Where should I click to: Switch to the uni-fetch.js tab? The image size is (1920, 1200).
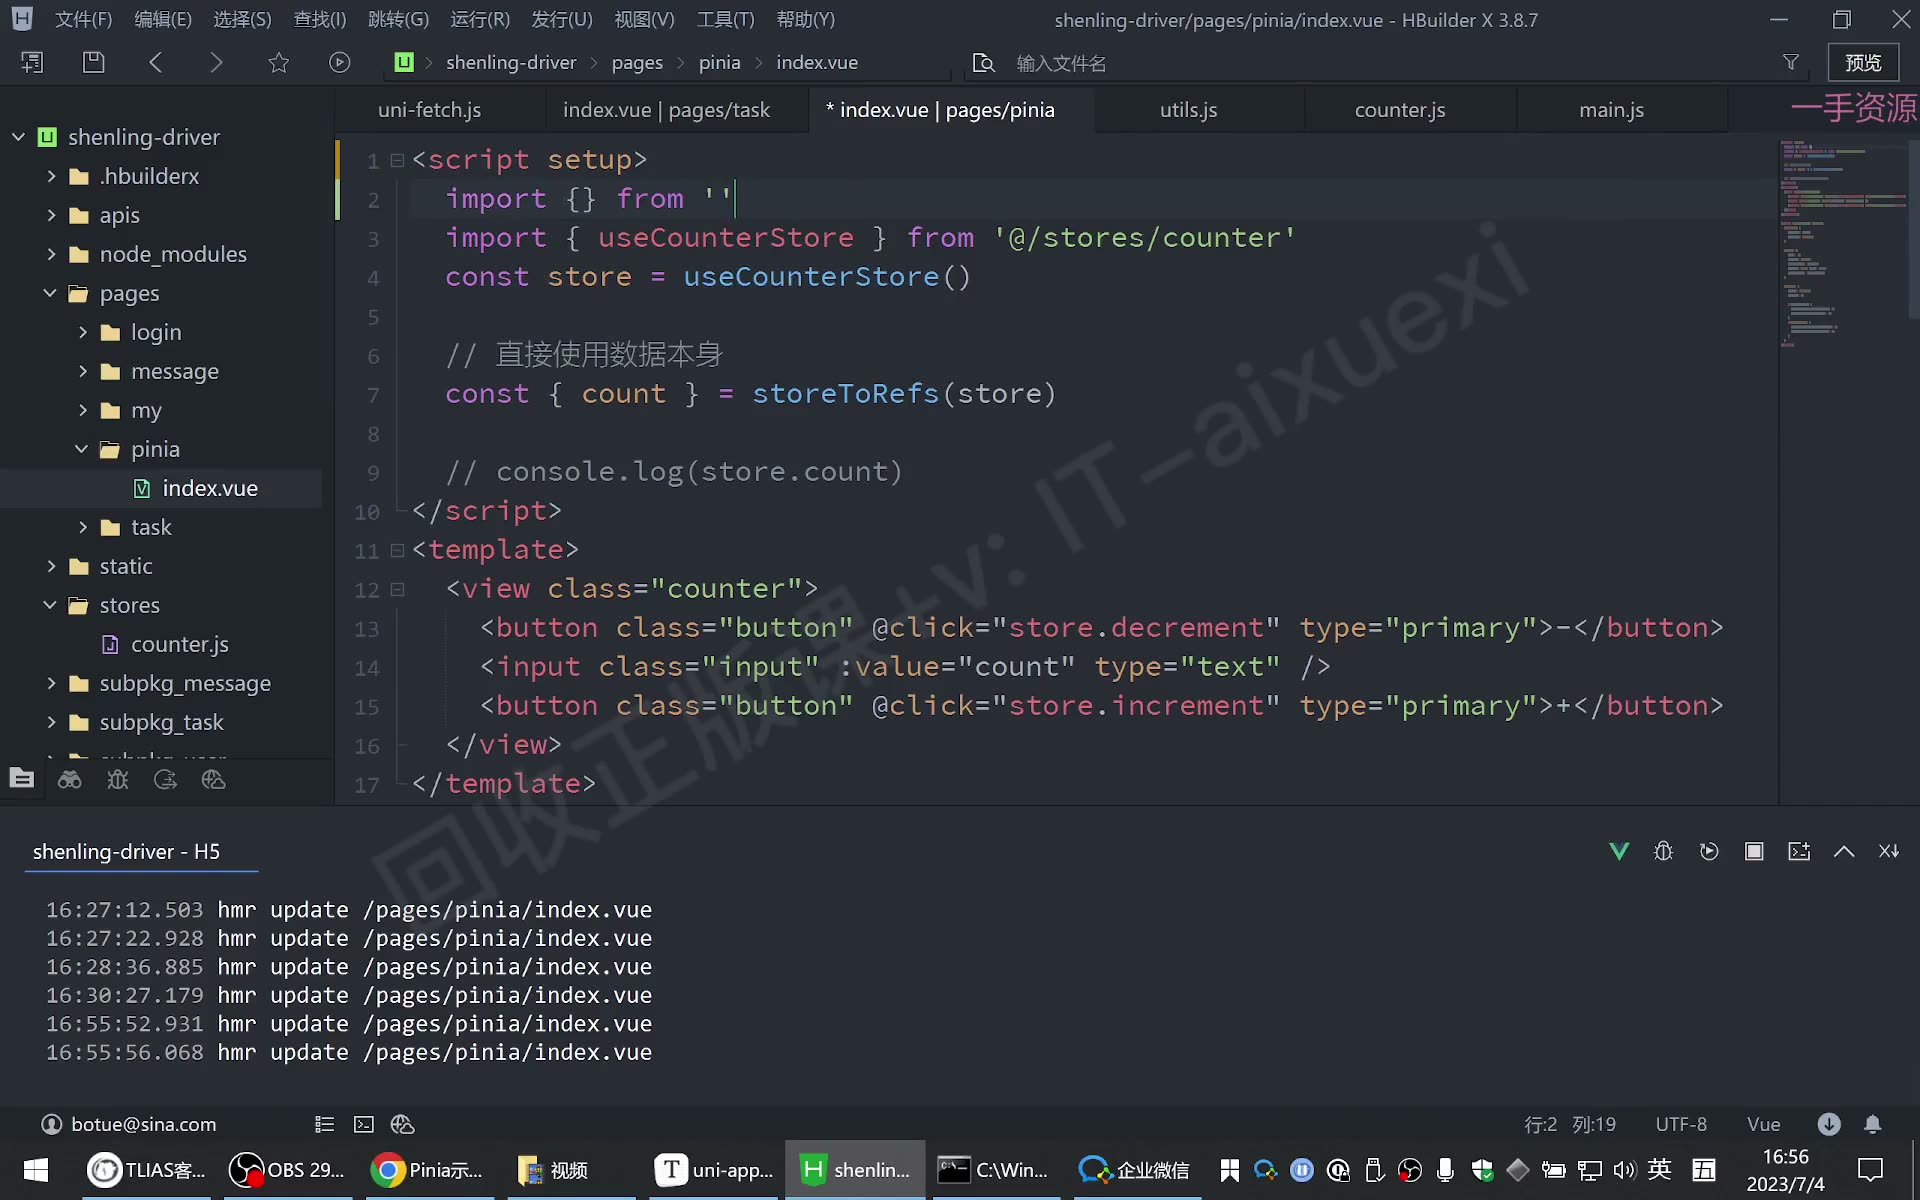point(430,110)
